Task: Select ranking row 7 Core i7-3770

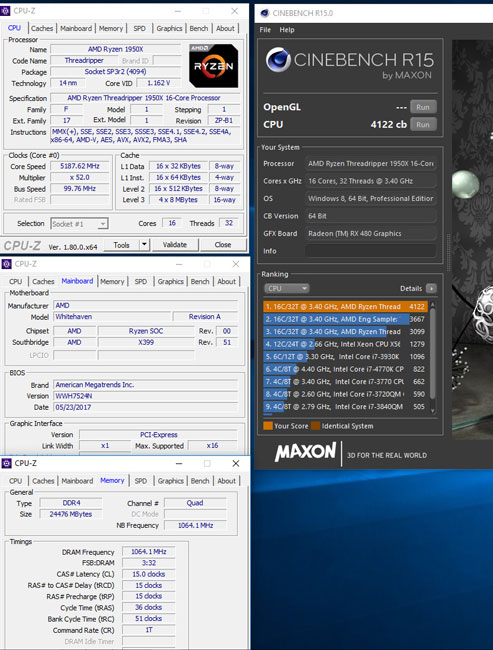Action: pos(345,381)
